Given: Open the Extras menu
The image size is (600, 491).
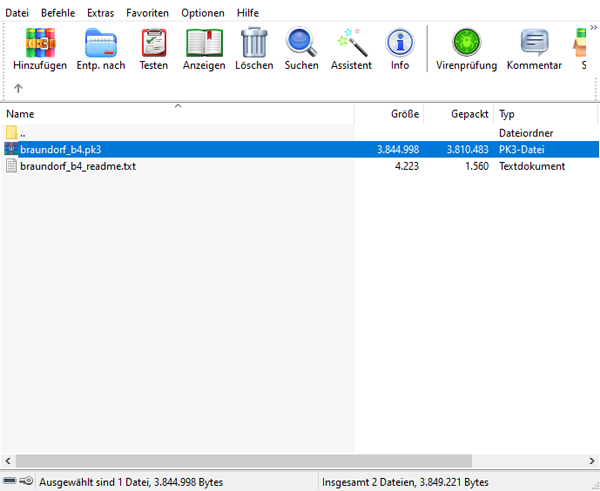Looking at the screenshot, I should (x=100, y=13).
